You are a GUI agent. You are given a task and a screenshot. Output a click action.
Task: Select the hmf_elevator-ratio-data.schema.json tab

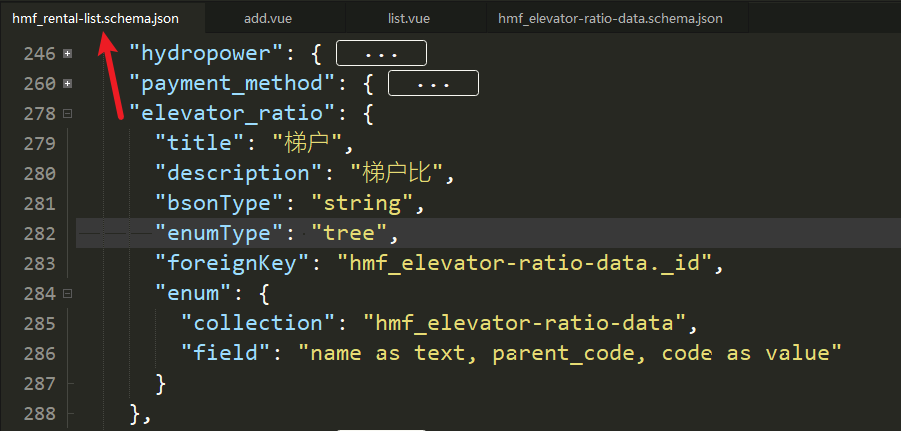[x=610, y=18]
